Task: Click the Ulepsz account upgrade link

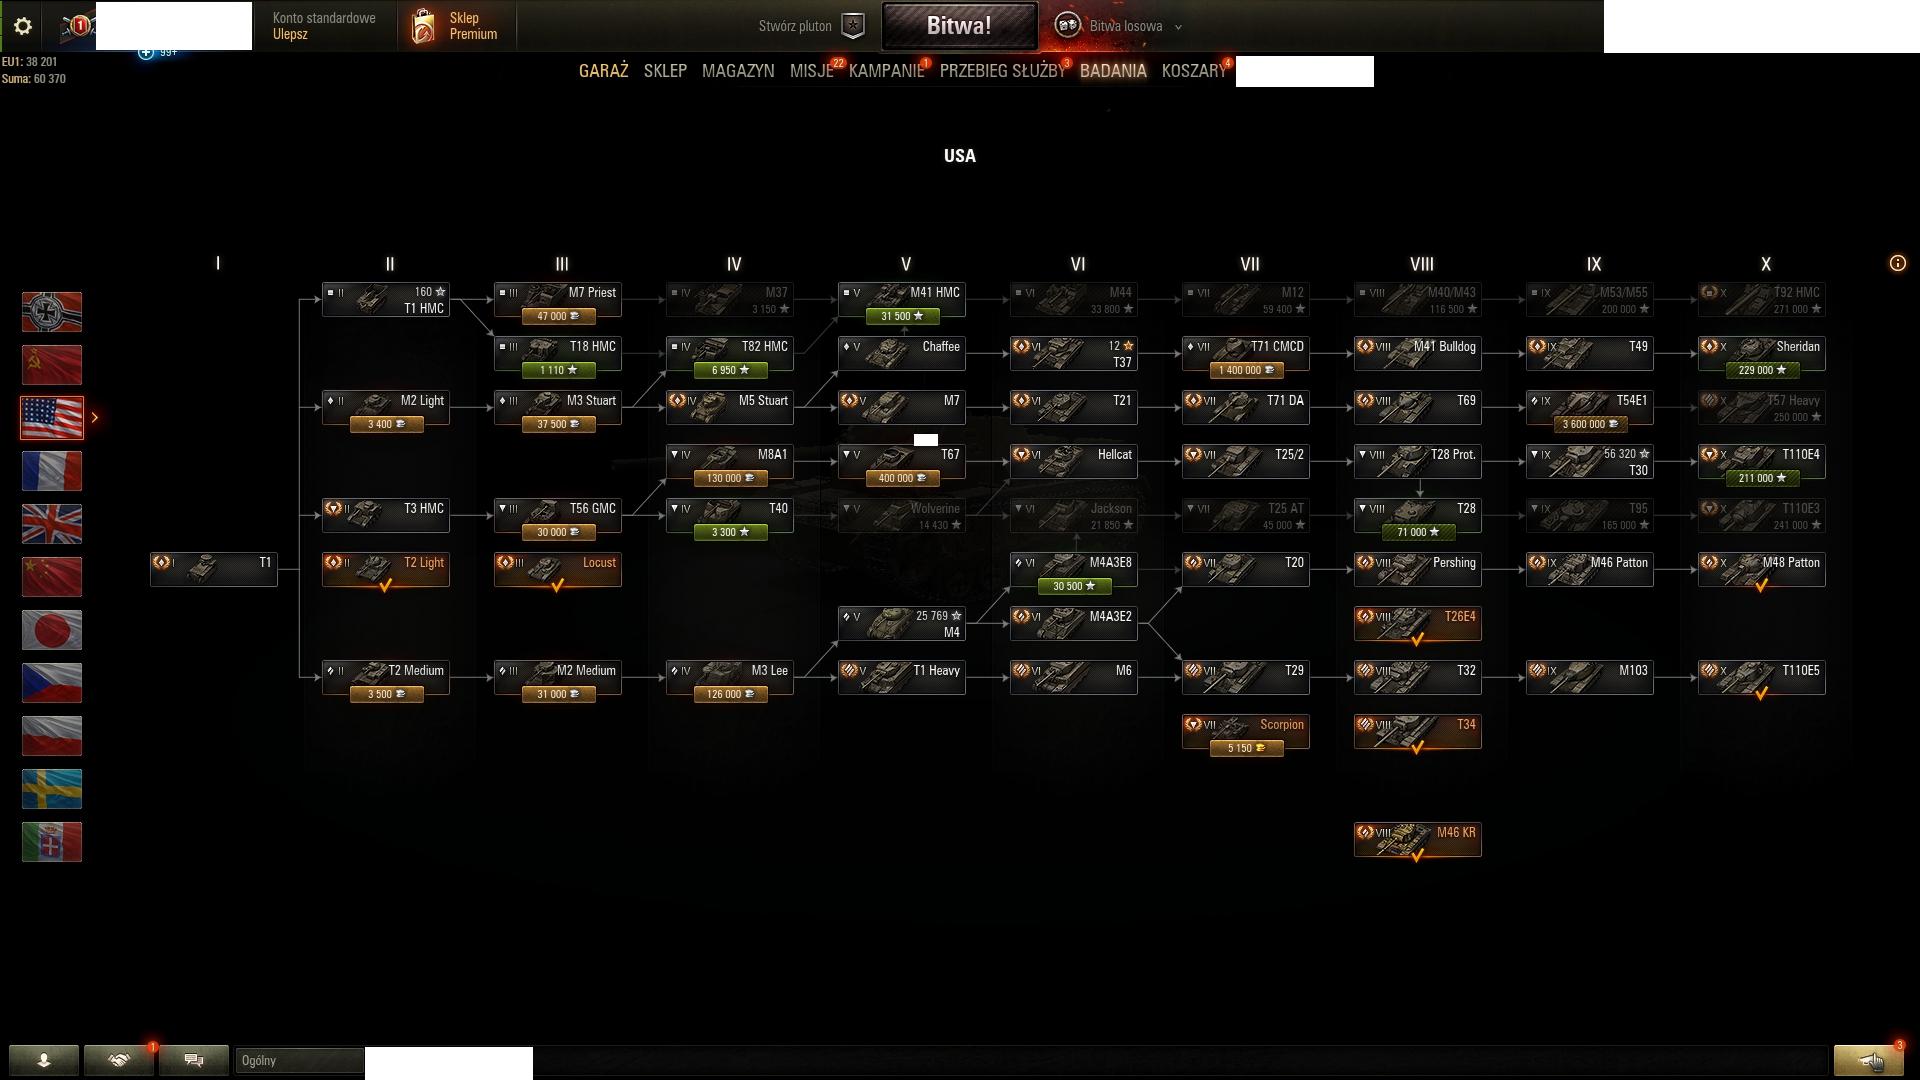Action: click(290, 34)
